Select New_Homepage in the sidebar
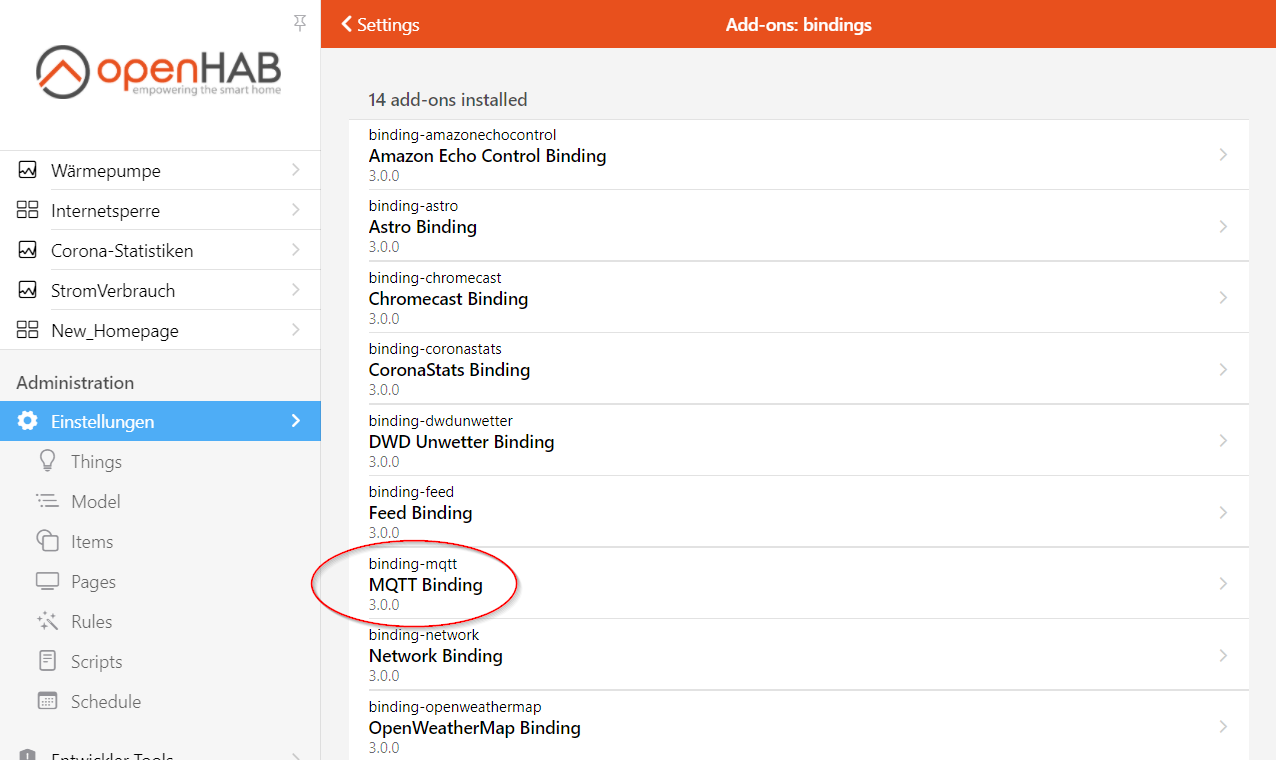1276x760 pixels. point(115,331)
